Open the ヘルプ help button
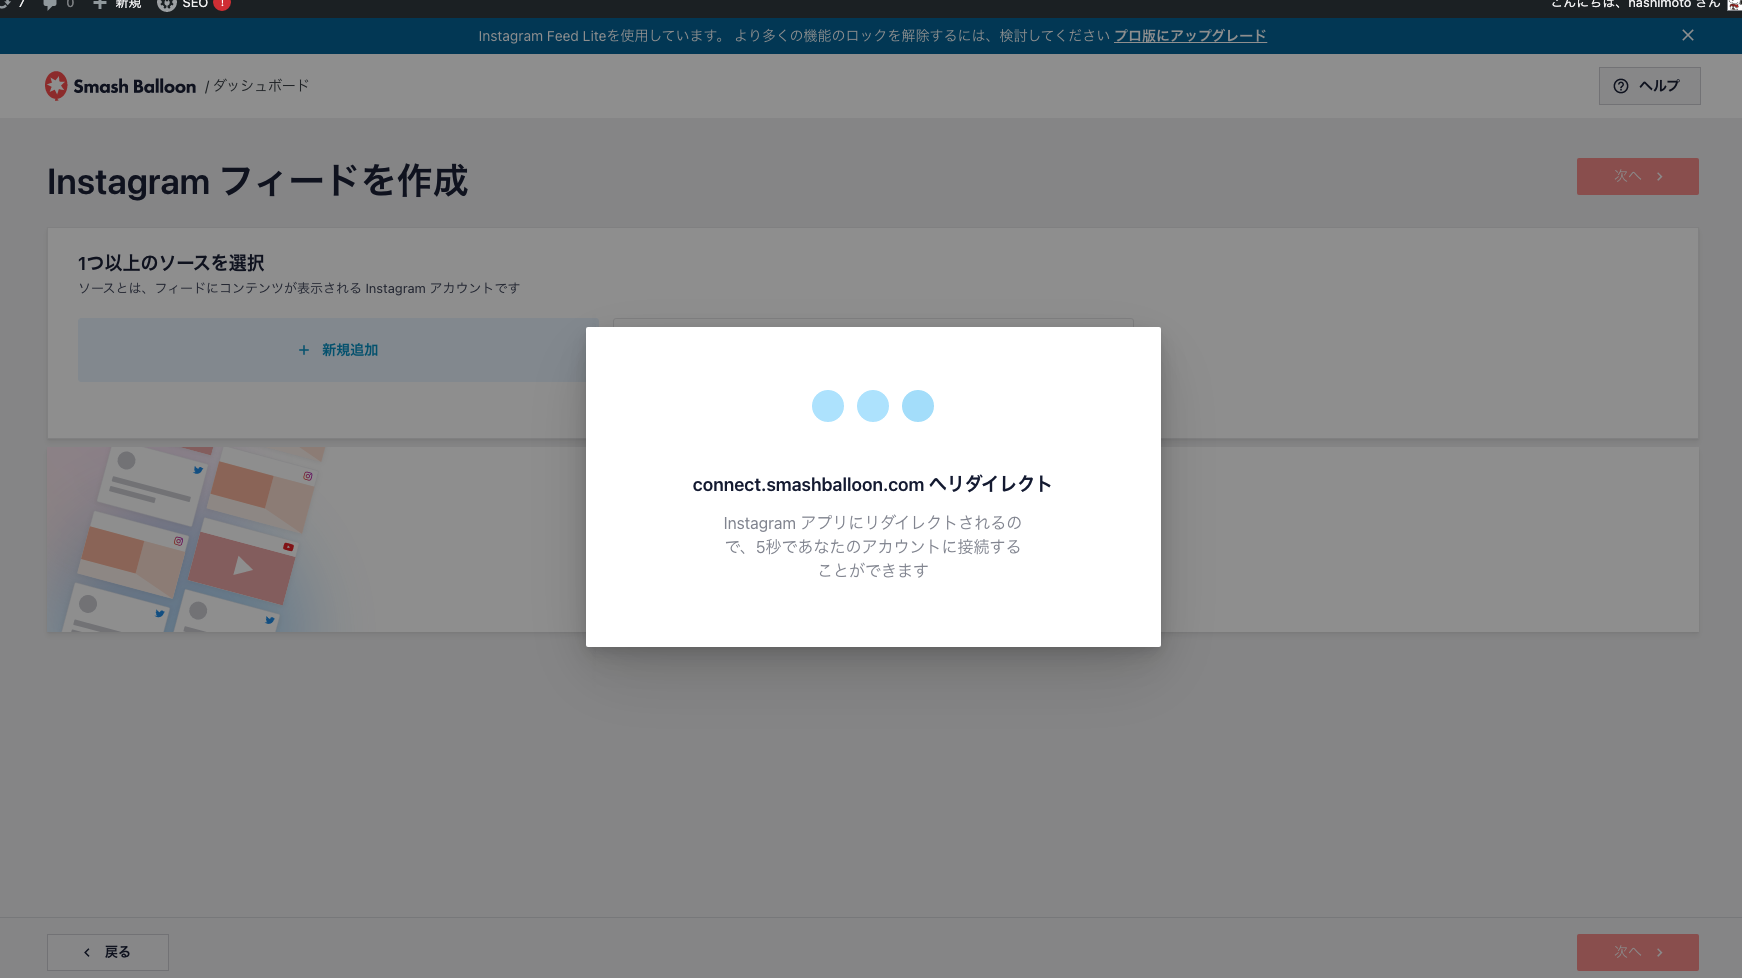This screenshot has width=1742, height=978. click(1649, 86)
